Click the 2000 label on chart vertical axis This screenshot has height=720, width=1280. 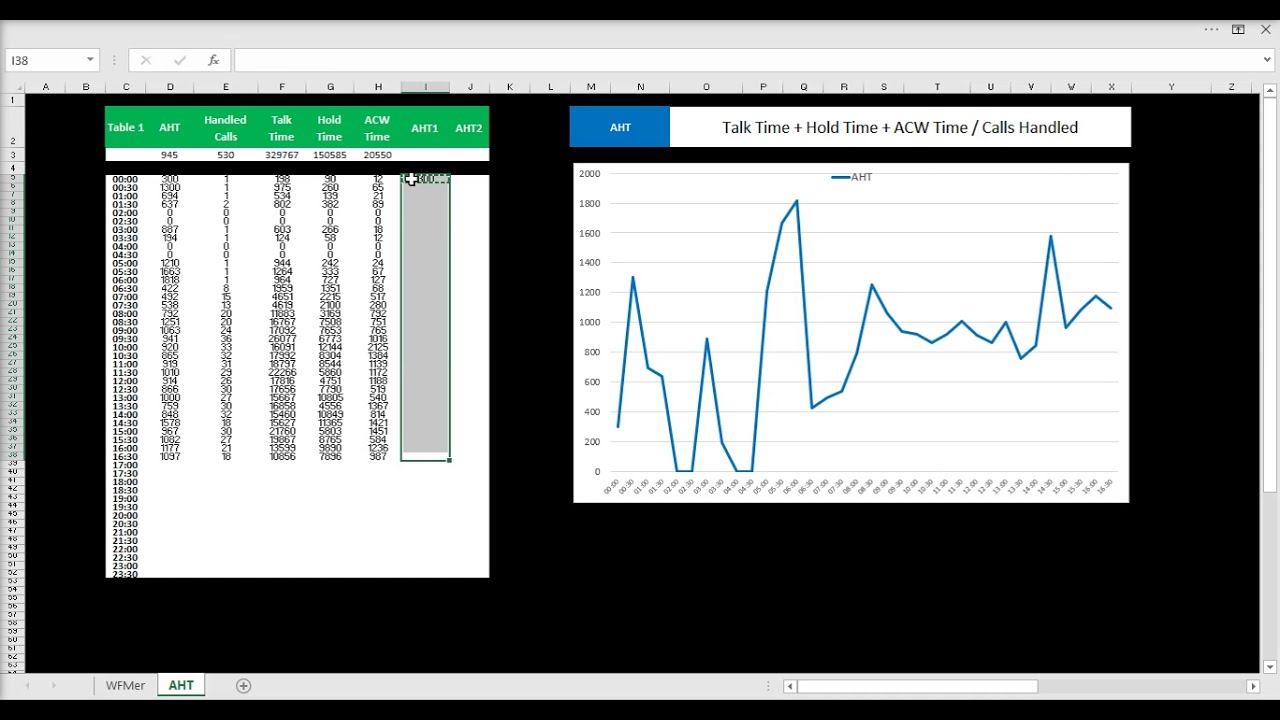(x=589, y=174)
